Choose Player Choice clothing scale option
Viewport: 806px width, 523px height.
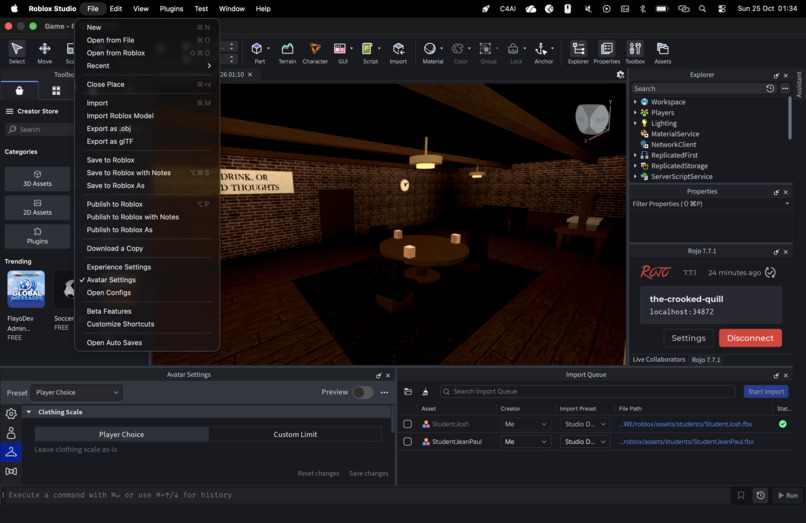click(x=121, y=435)
